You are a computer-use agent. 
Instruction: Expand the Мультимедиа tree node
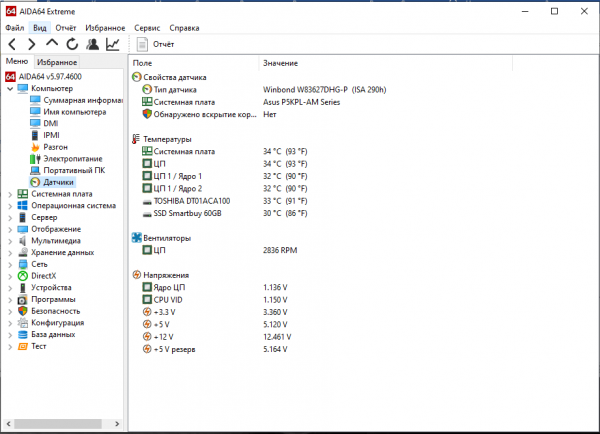(x=10, y=241)
